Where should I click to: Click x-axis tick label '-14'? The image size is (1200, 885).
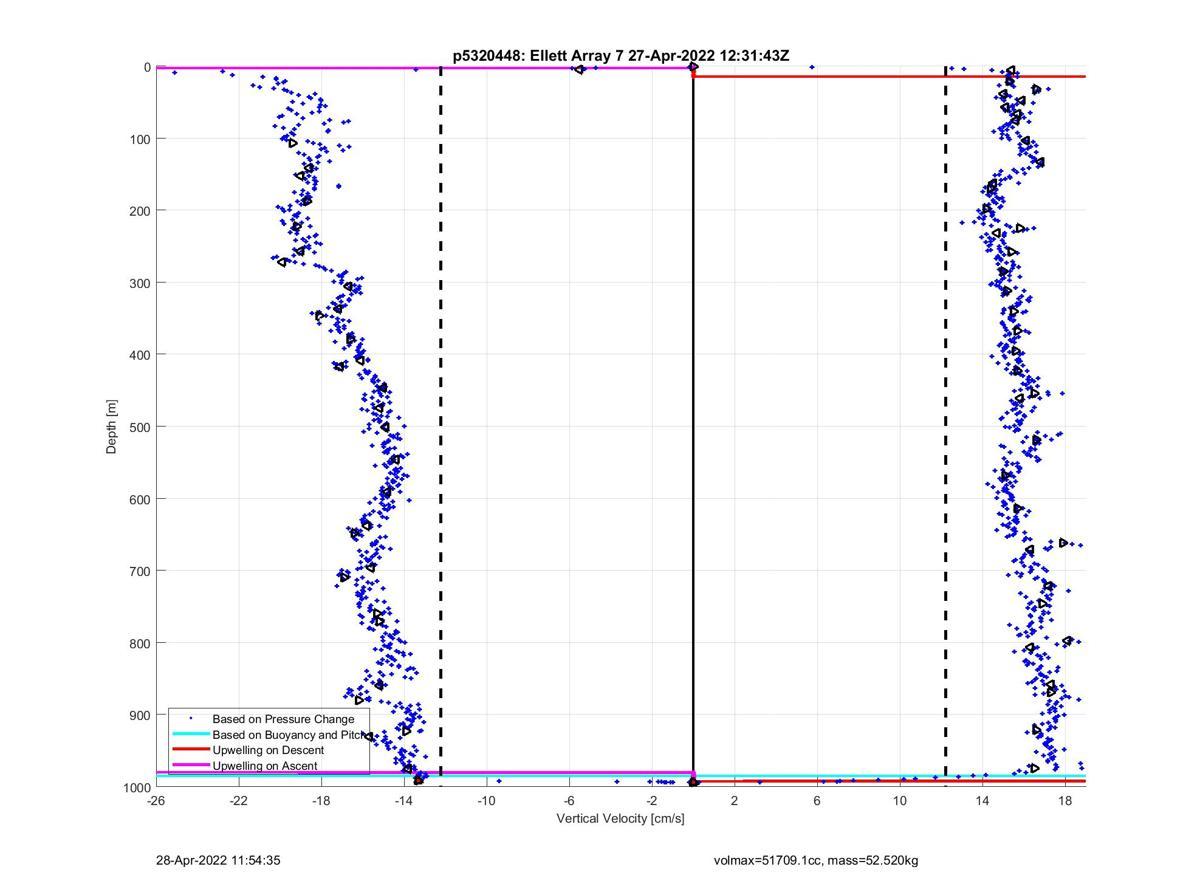coord(404,801)
